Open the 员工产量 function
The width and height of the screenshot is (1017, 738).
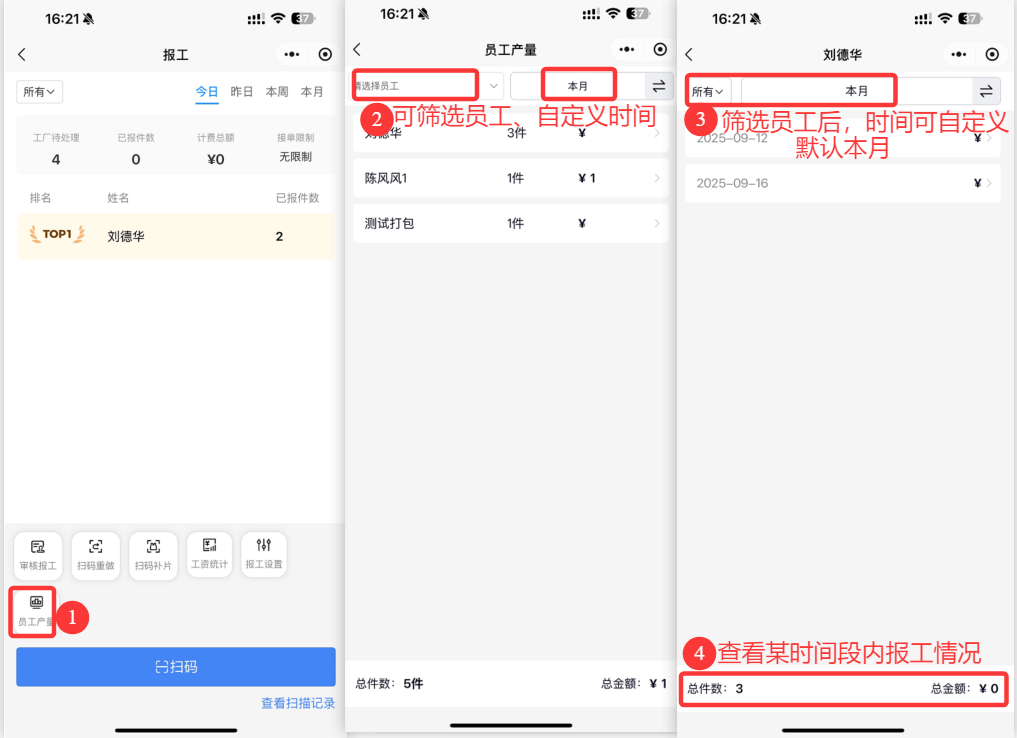tap(34, 612)
